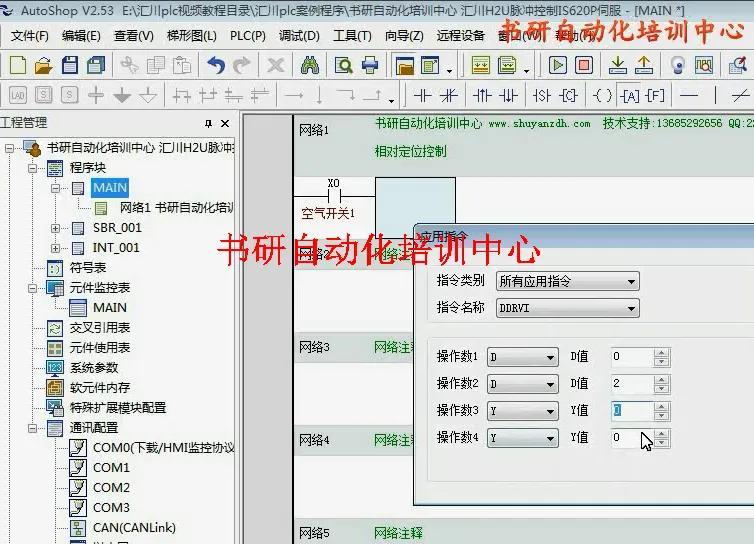754x544 pixels.
Task: Collapse the 元件监控表 node
Action: pyautogui.click(x=32, y=288)
